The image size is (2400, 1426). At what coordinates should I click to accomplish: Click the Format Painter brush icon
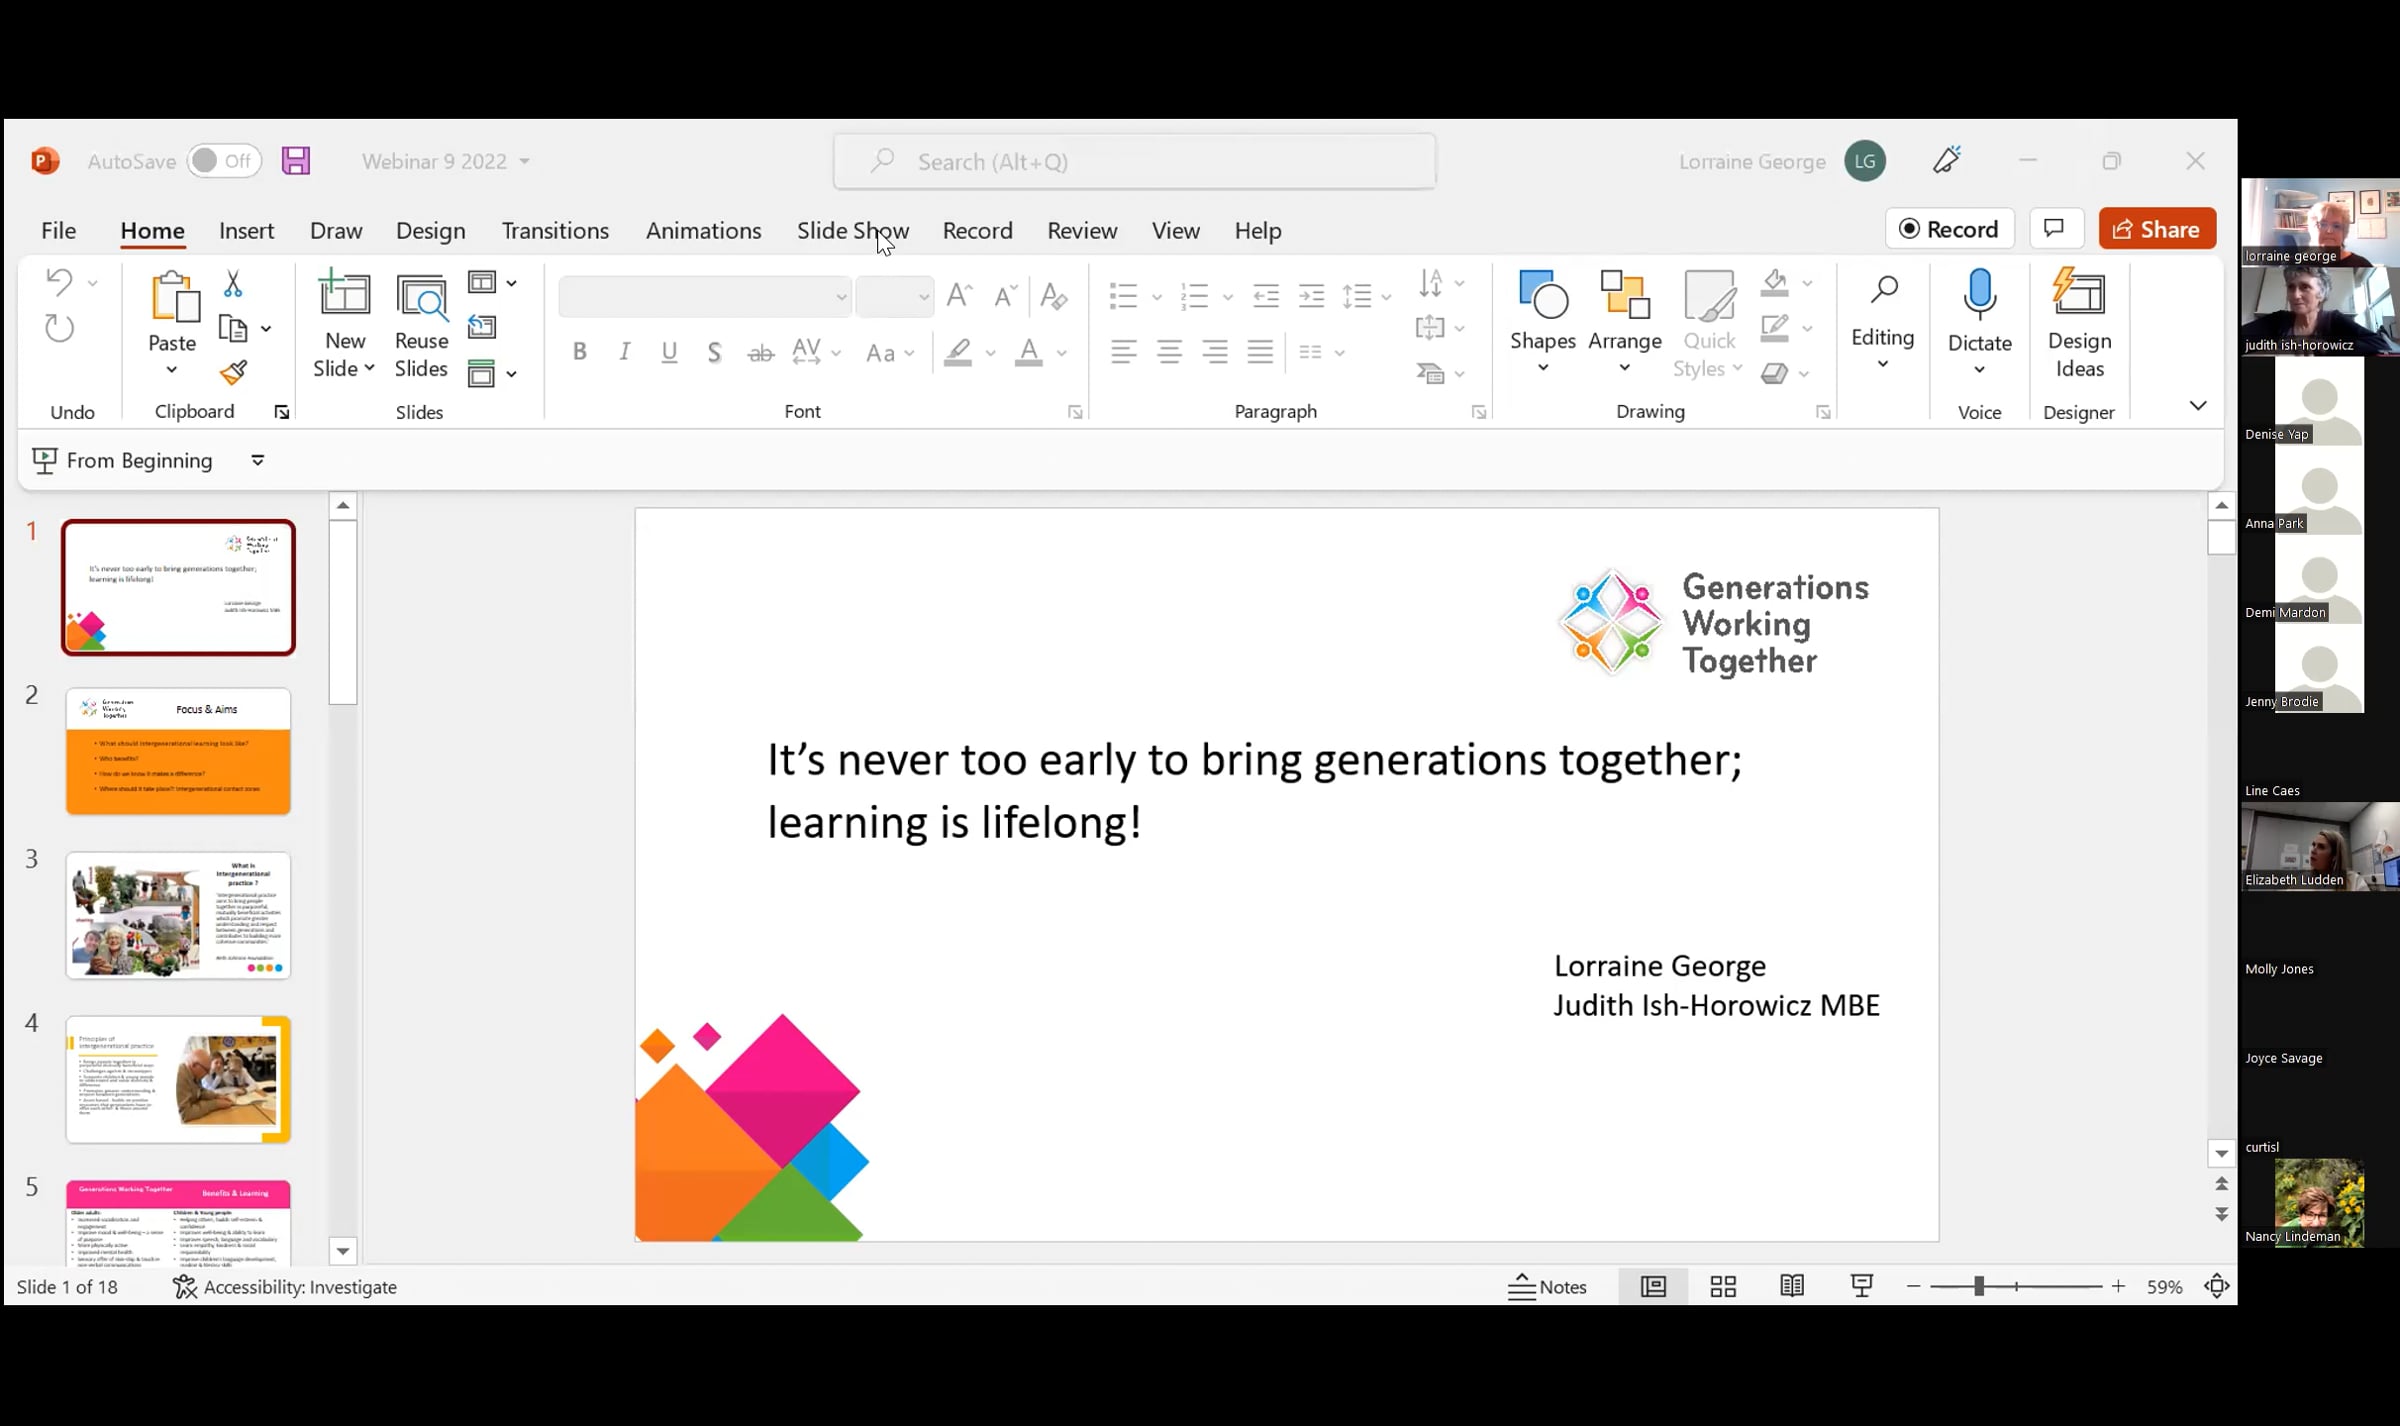234,373
